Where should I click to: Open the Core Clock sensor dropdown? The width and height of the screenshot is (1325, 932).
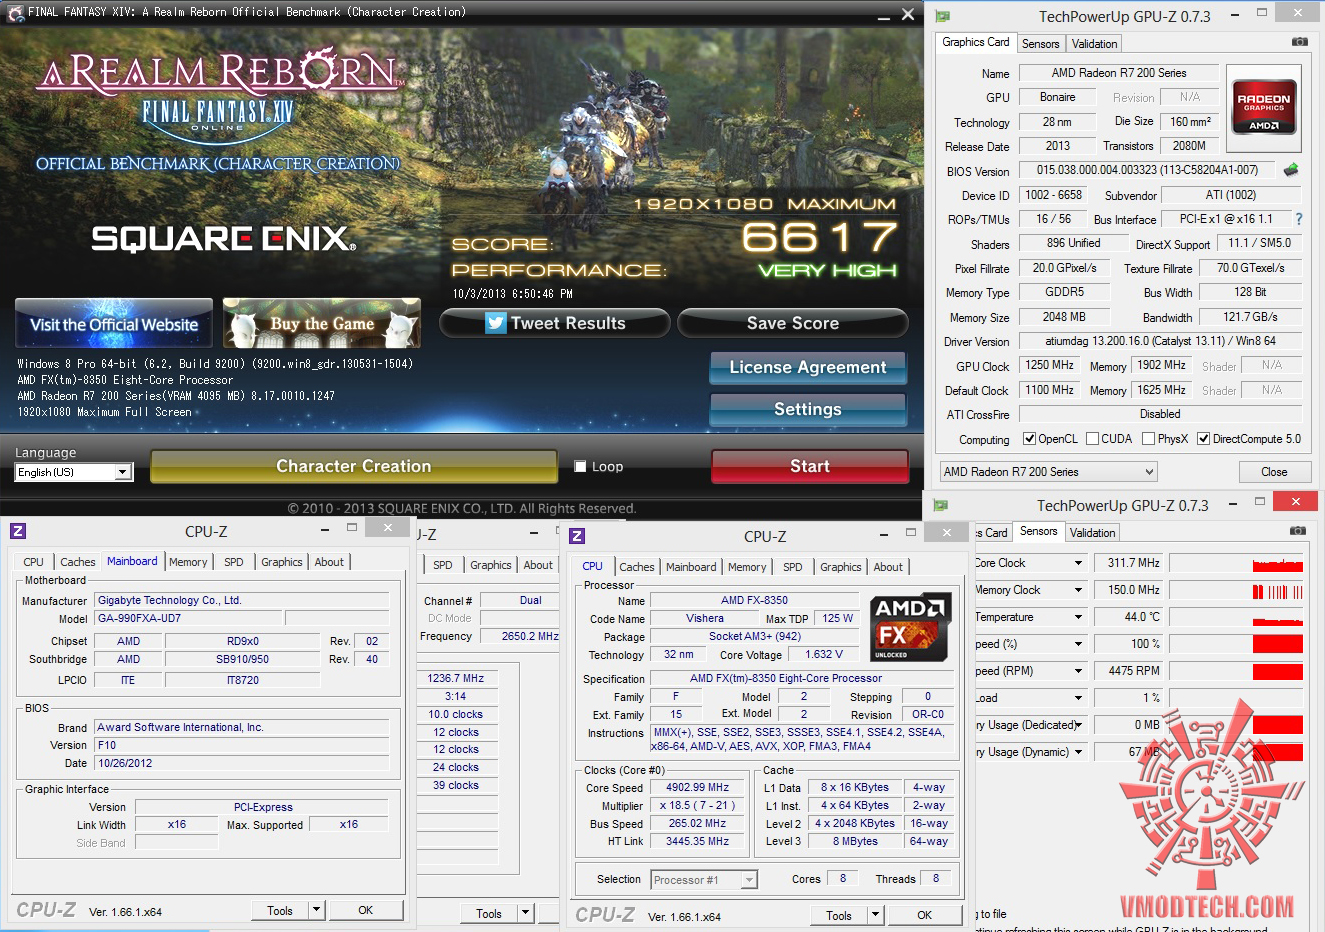[1078, 563]
